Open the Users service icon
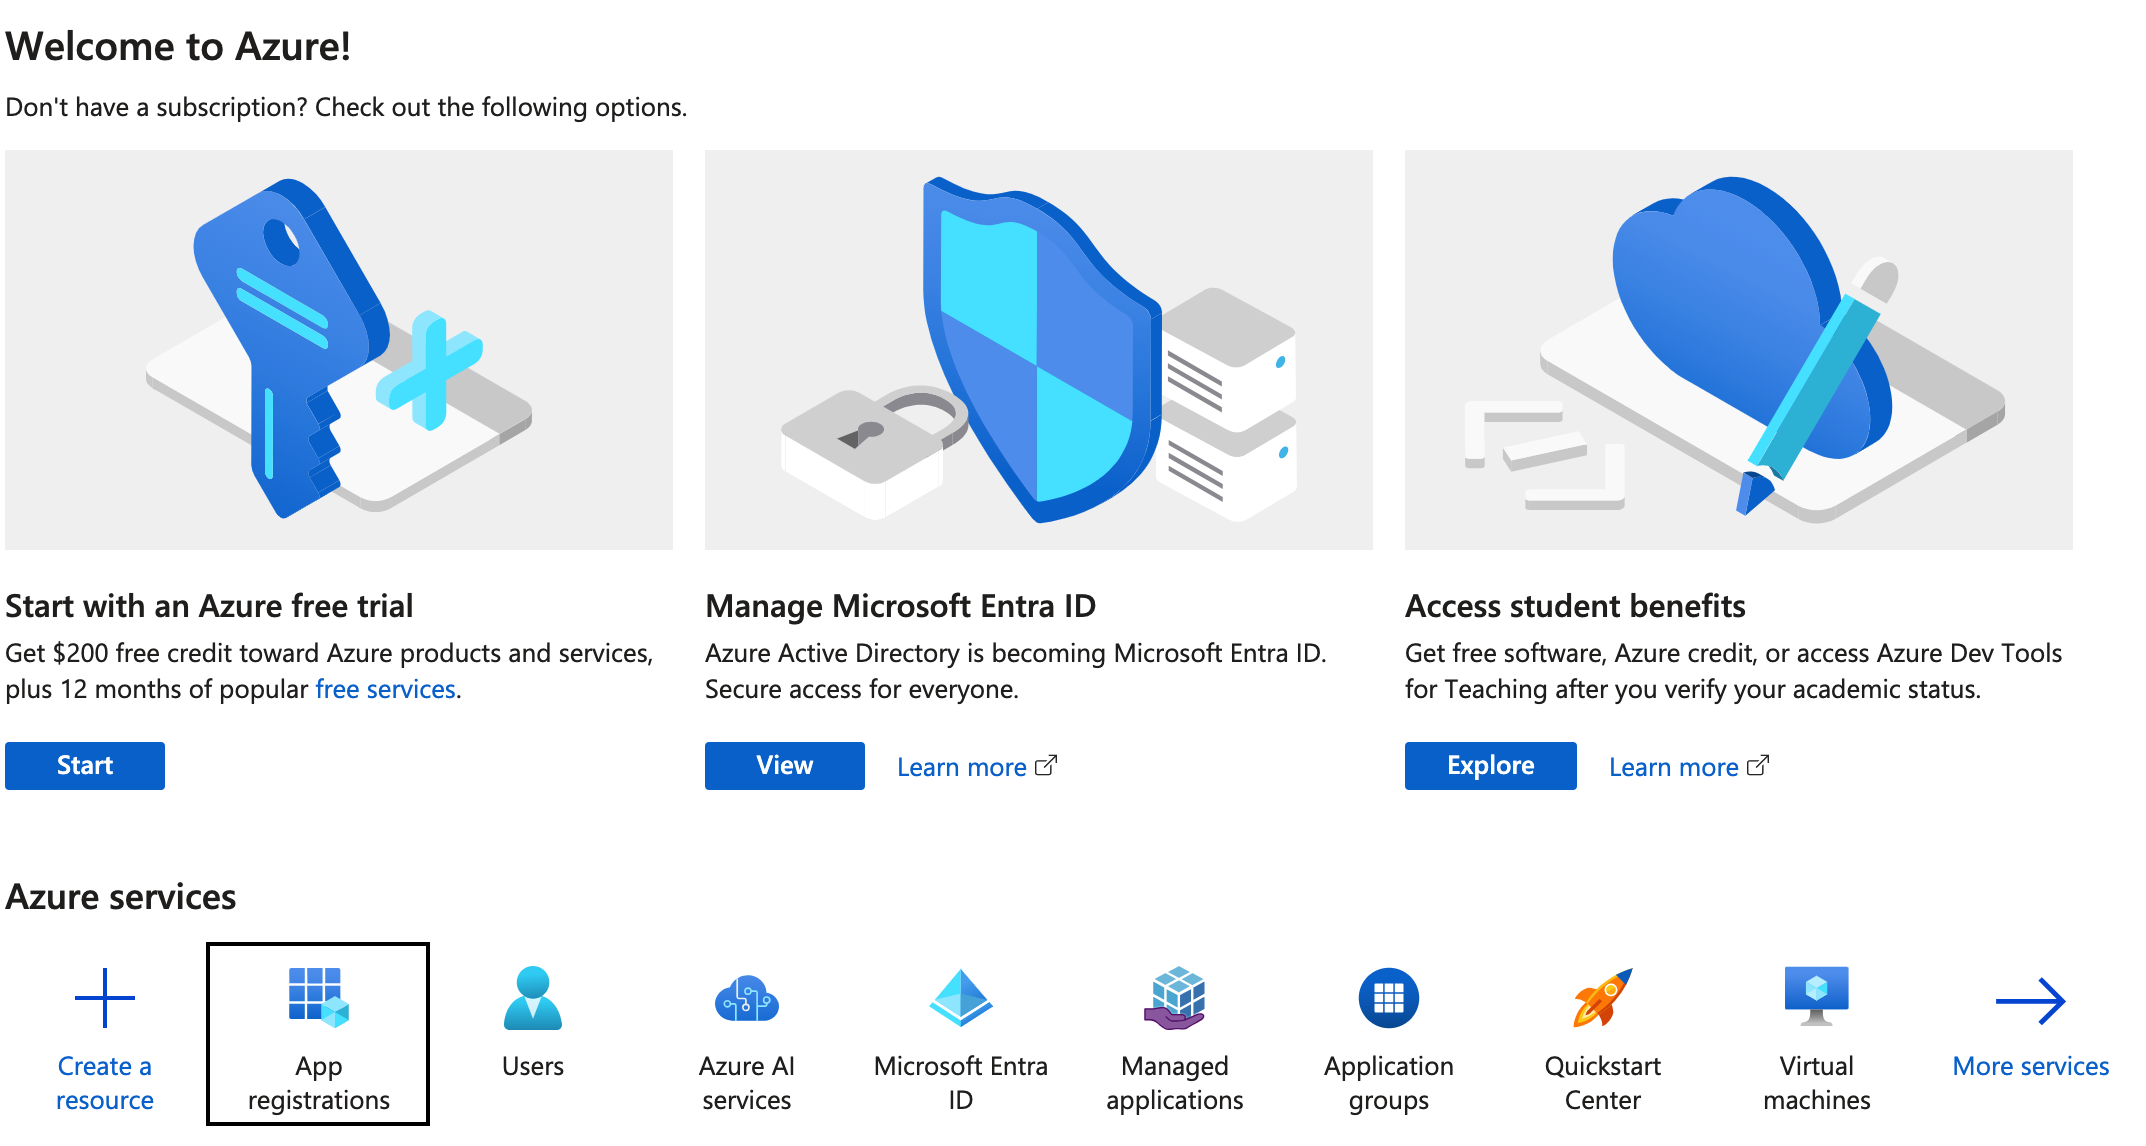This screenshot has height=1146, width=2146. 533,998
